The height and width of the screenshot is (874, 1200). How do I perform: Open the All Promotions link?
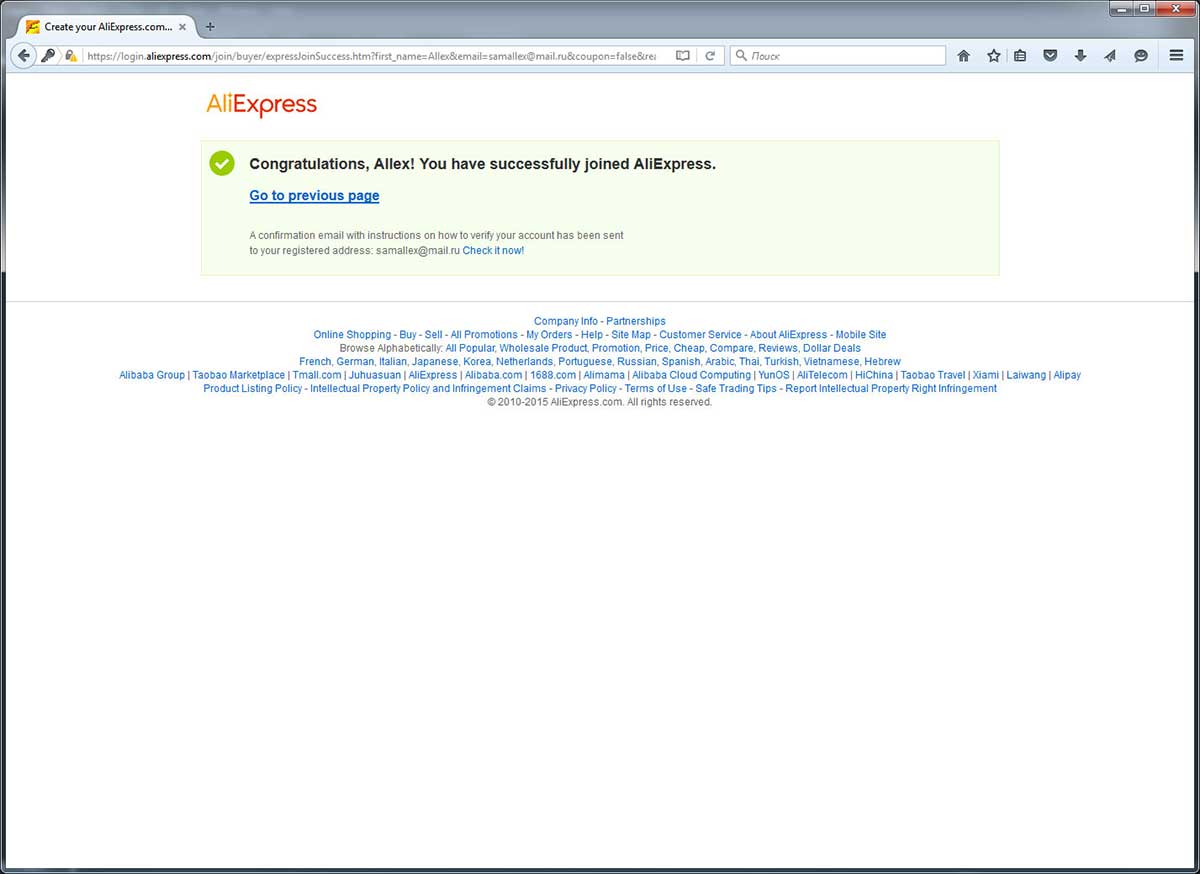coord(484,335)
